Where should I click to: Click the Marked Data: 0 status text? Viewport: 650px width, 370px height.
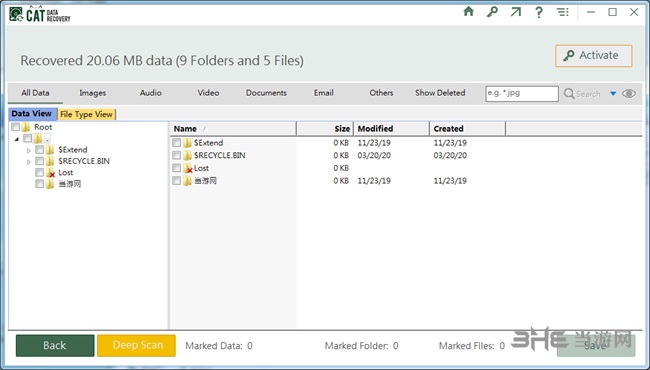[x=219, y=346]
